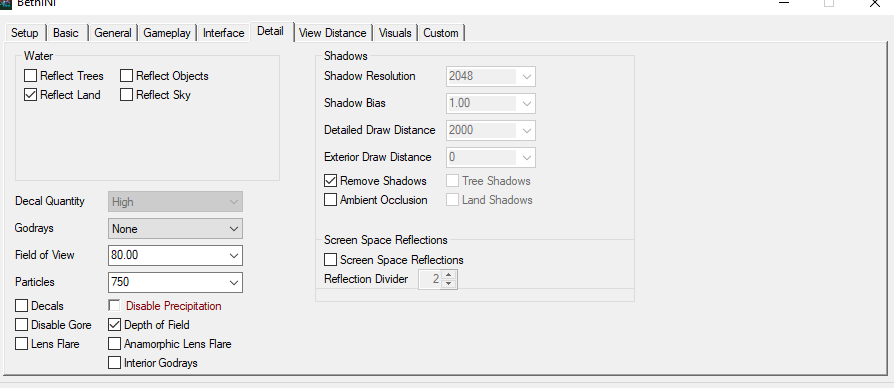The width and height of the screenshot is (894, 388).
Task: Select the Custom tab
Action: 441,33
